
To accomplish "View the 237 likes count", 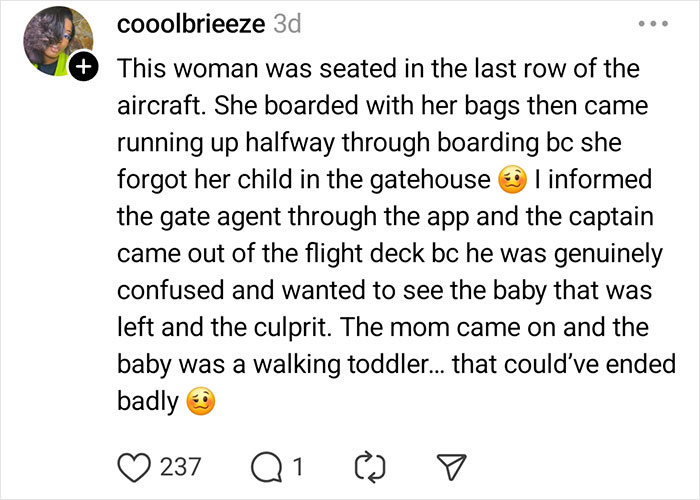I will [181, 466].
